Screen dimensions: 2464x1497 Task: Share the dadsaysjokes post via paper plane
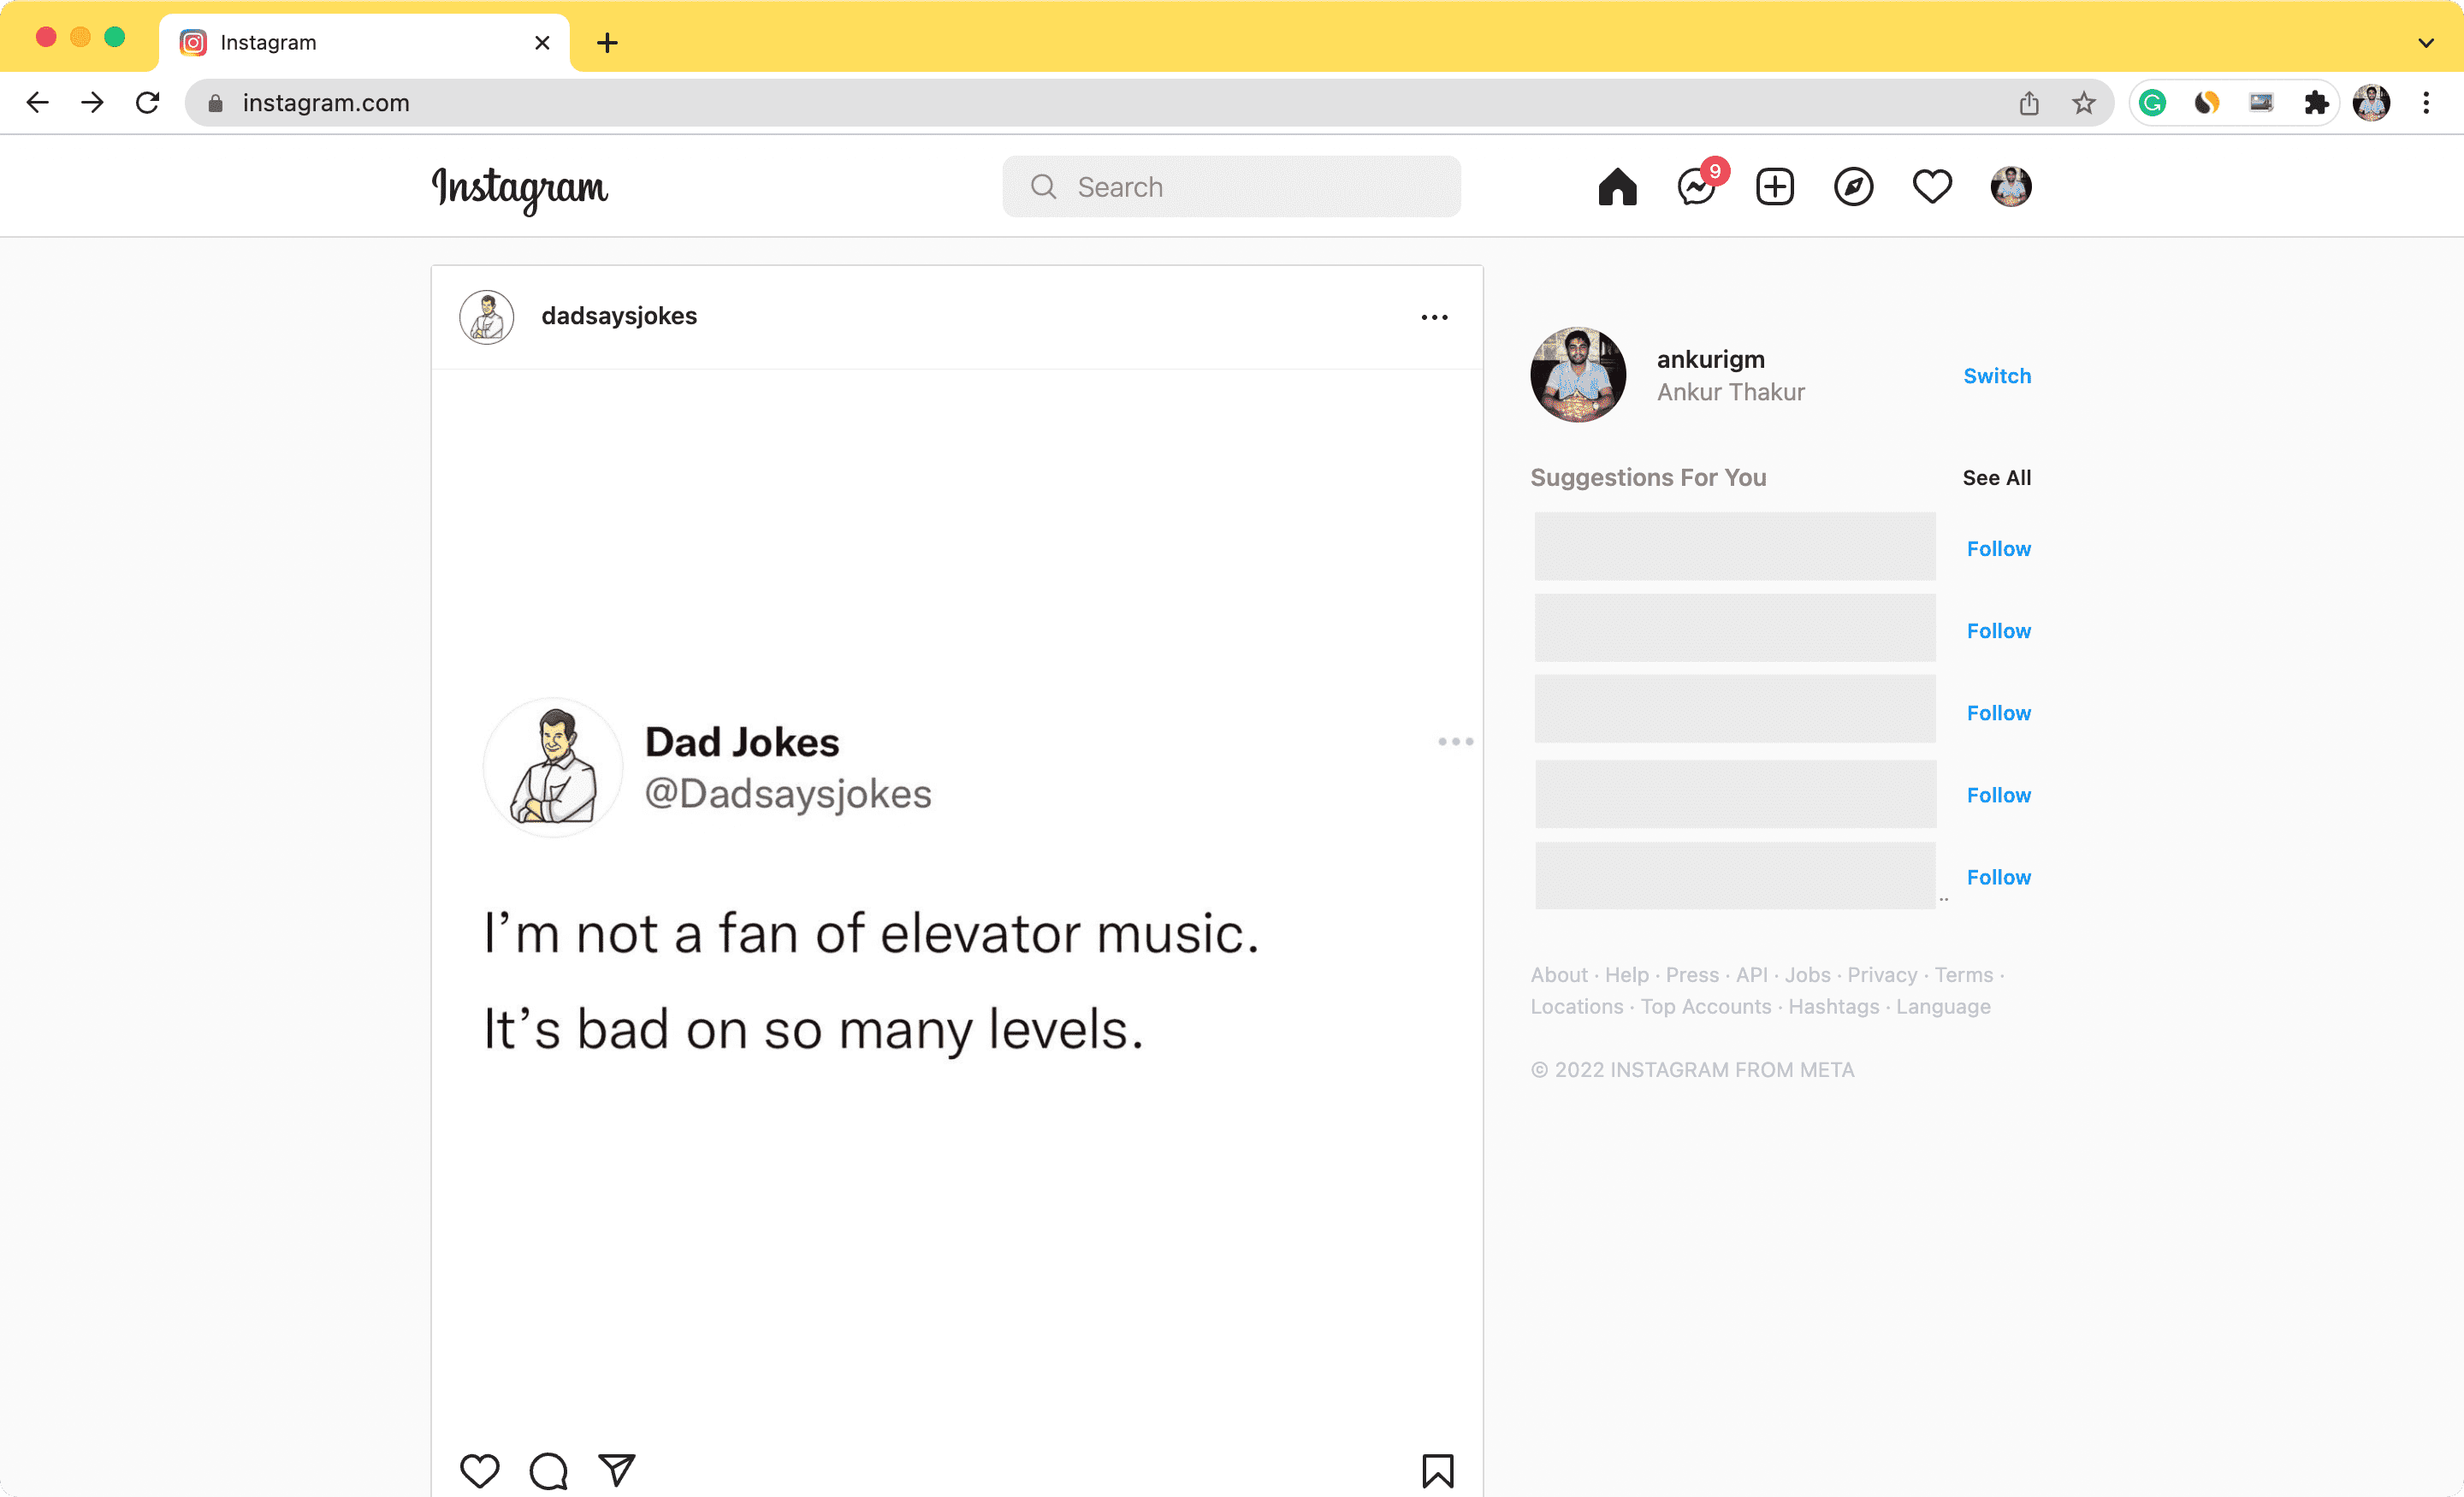617,1470
